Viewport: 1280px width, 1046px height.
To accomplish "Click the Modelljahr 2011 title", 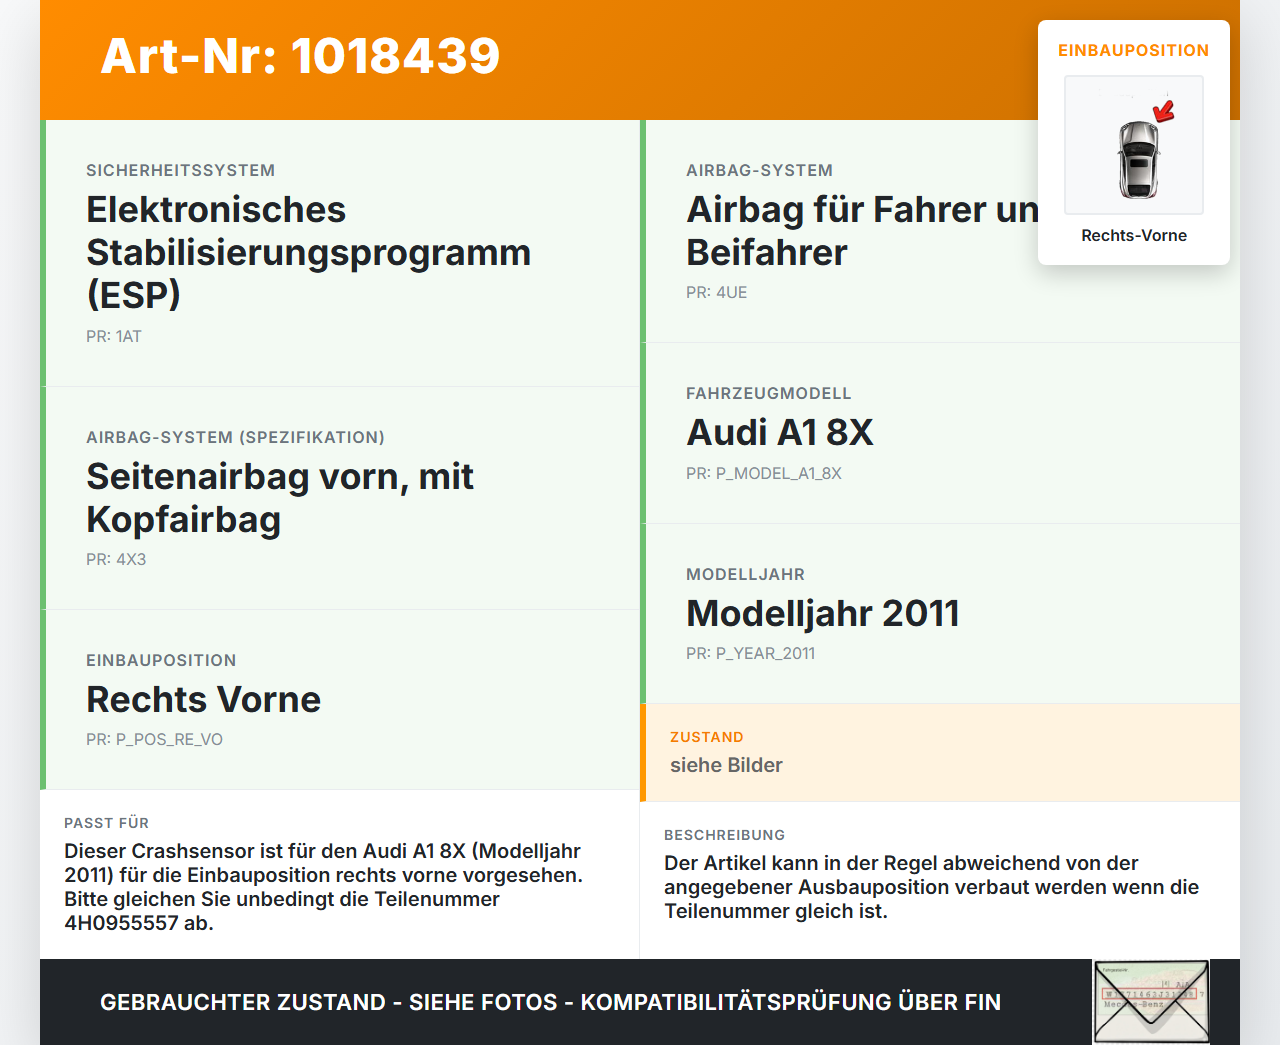I will coord(823,613).
